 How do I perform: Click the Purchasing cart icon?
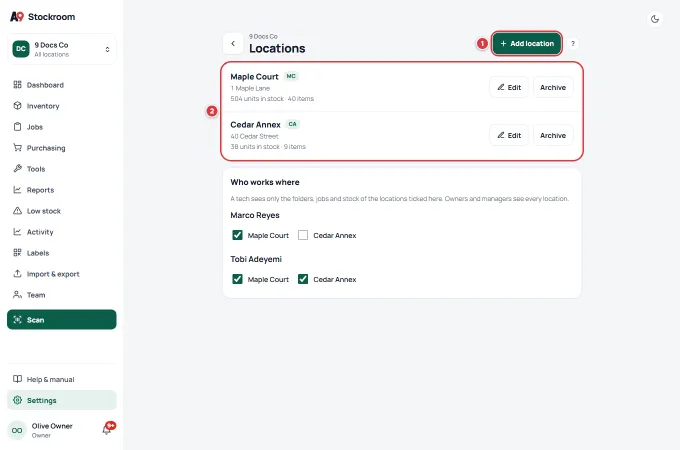pyautogui.click(x=17, y=148)
